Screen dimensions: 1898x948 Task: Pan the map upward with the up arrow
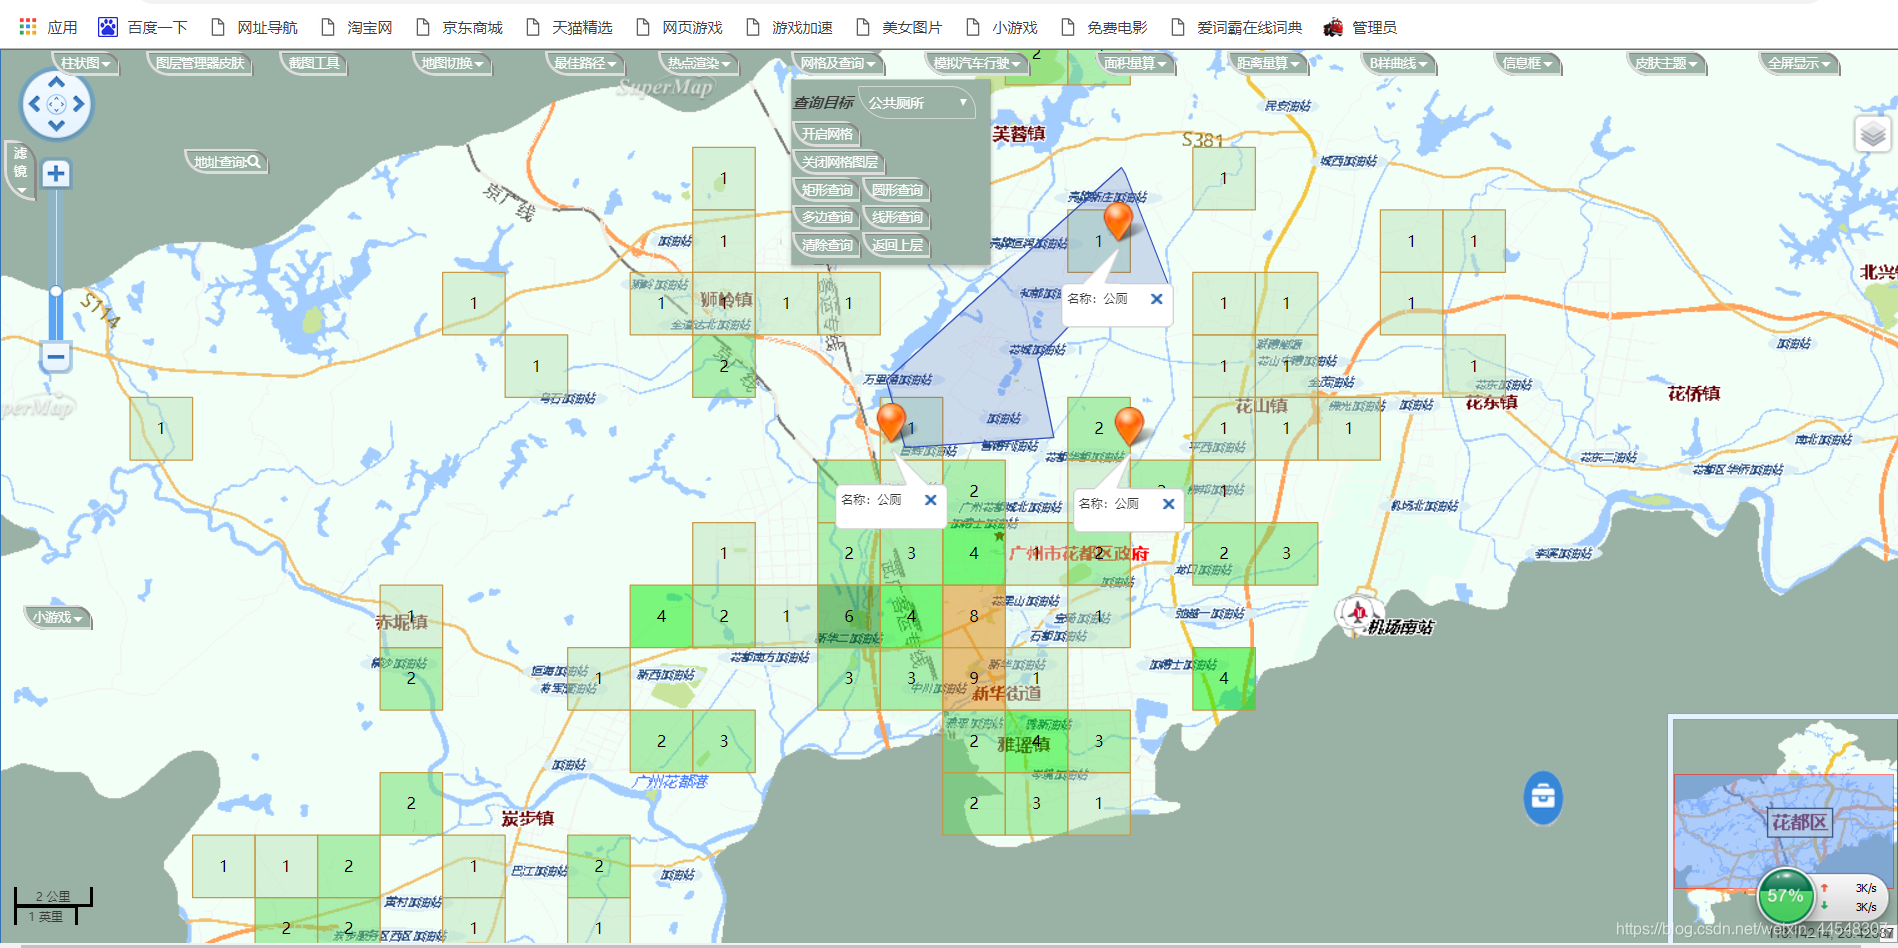(56, 82)
